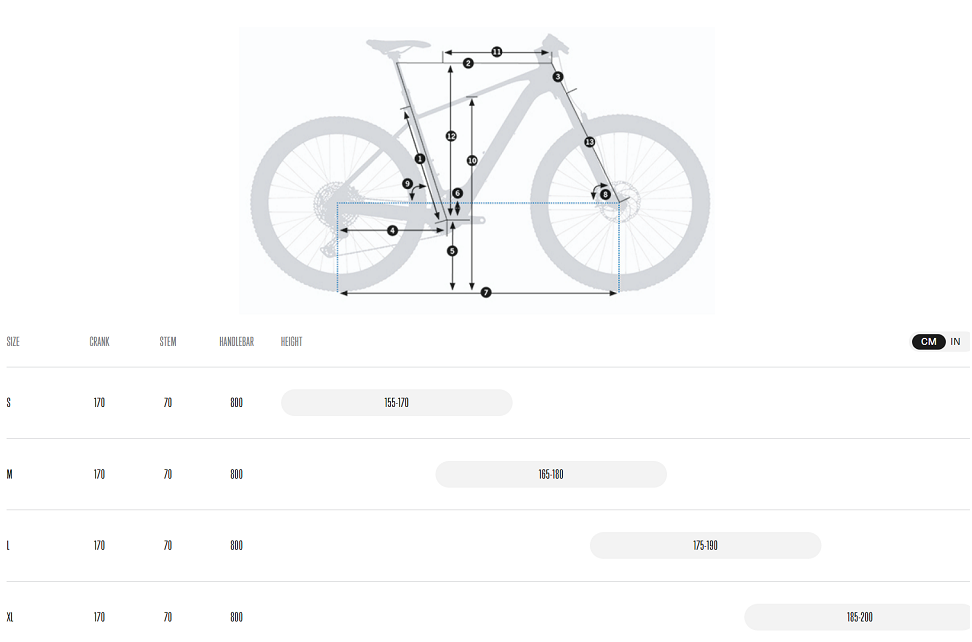Click the SIZE column header
Viewport: 972px width, 642px height.
pyautogui.click(x=13, y=341)
